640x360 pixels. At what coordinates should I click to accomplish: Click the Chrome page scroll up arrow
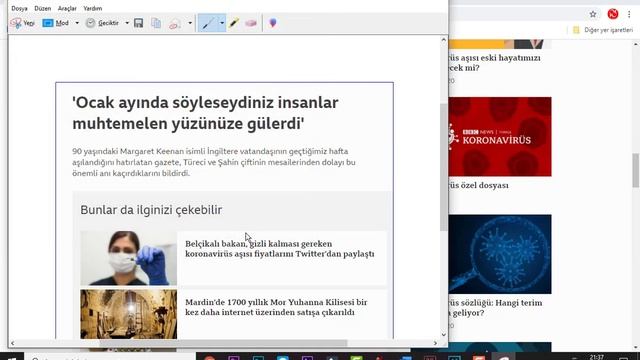point(636,44)
